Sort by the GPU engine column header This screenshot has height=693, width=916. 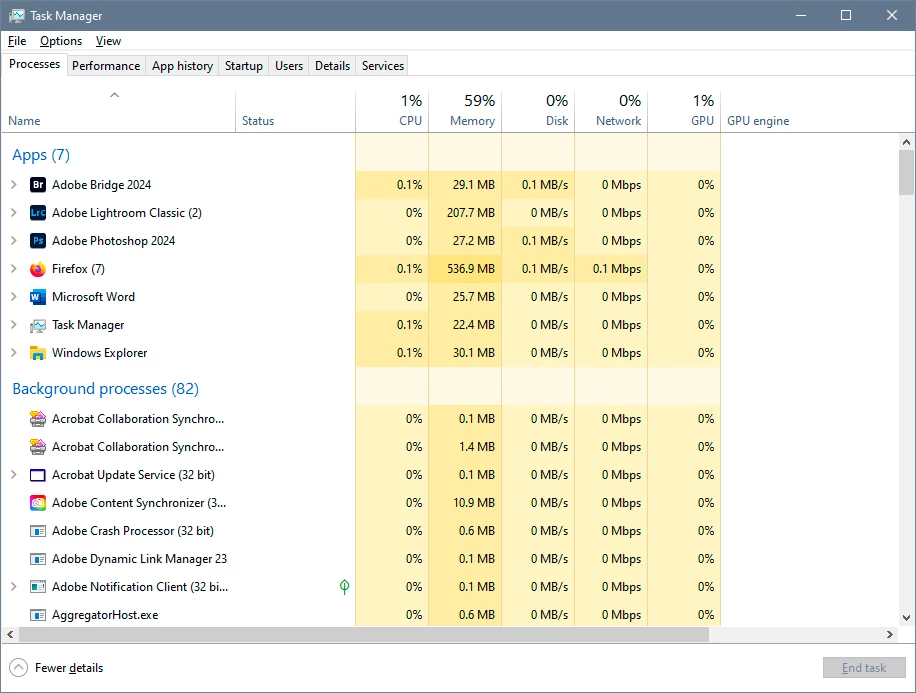point(758,120)
